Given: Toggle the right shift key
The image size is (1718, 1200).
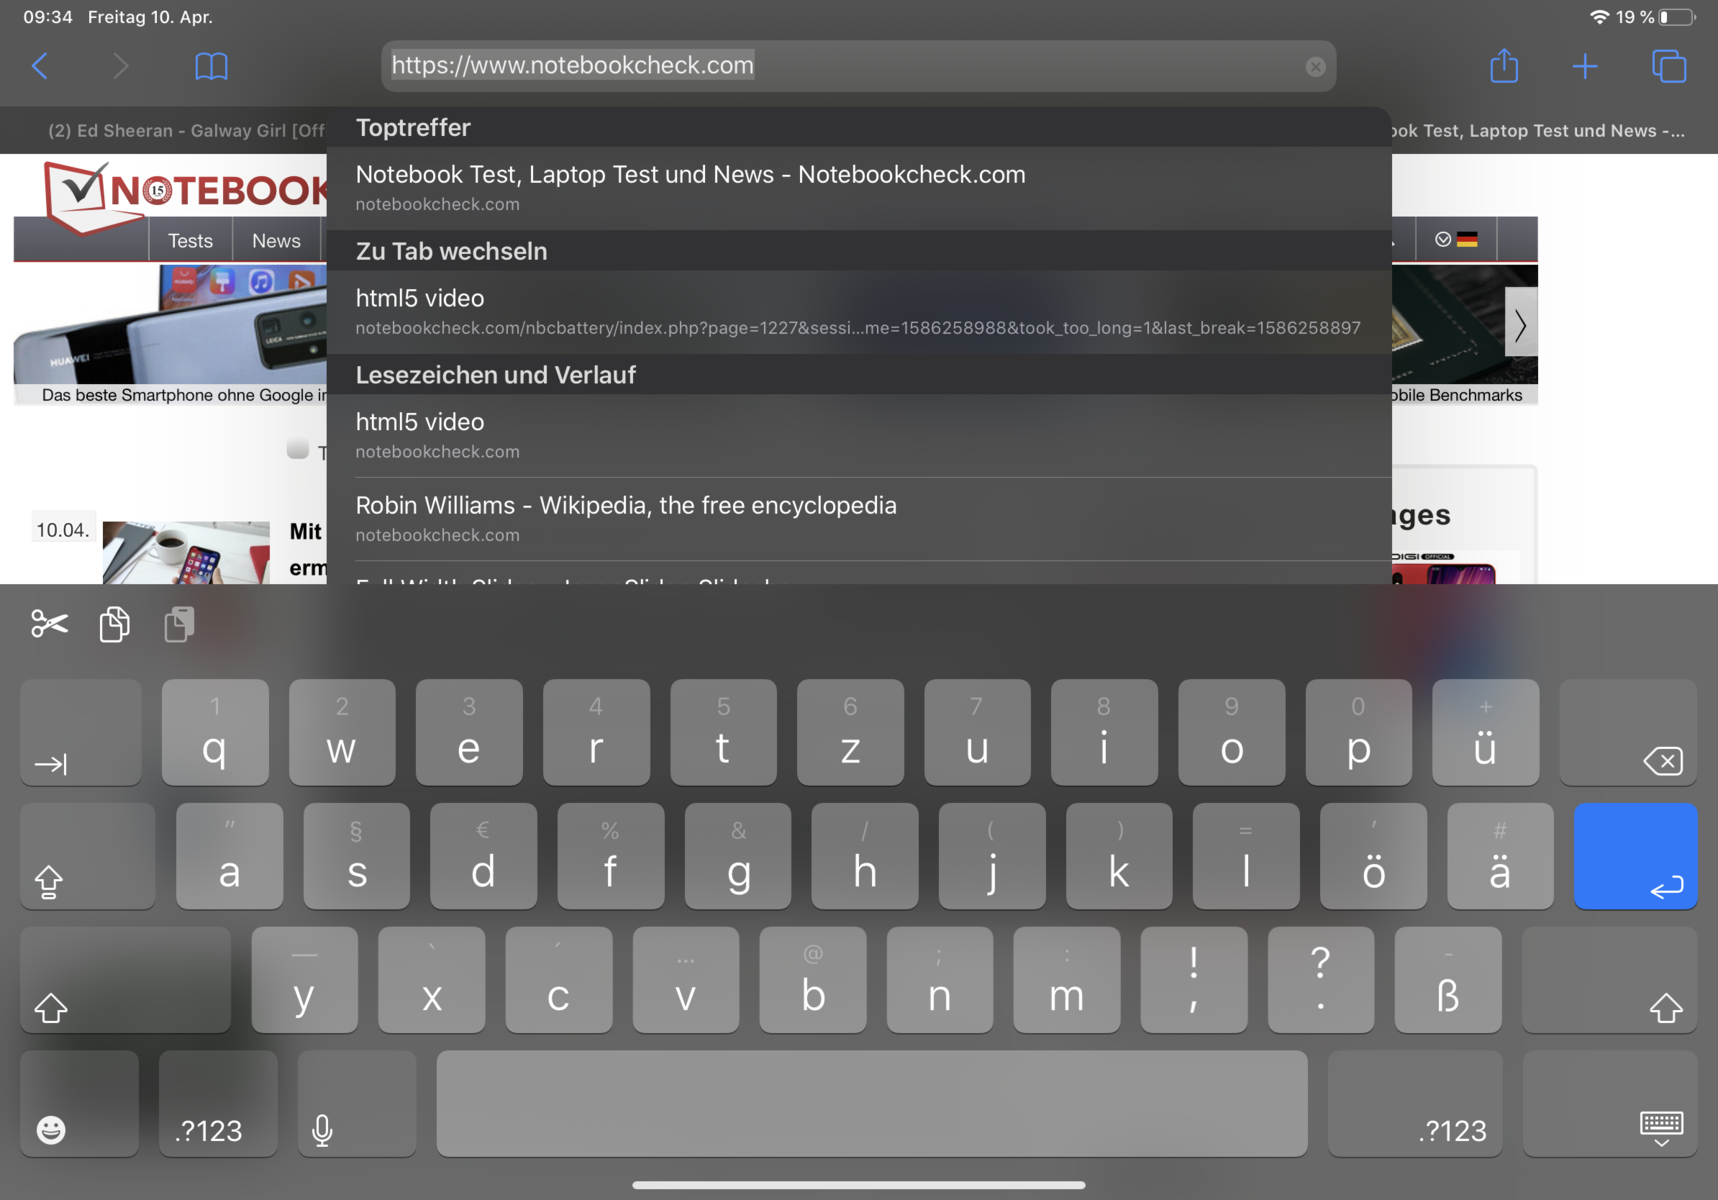Looking at the screenshot, I should (x=1609, y=980).
